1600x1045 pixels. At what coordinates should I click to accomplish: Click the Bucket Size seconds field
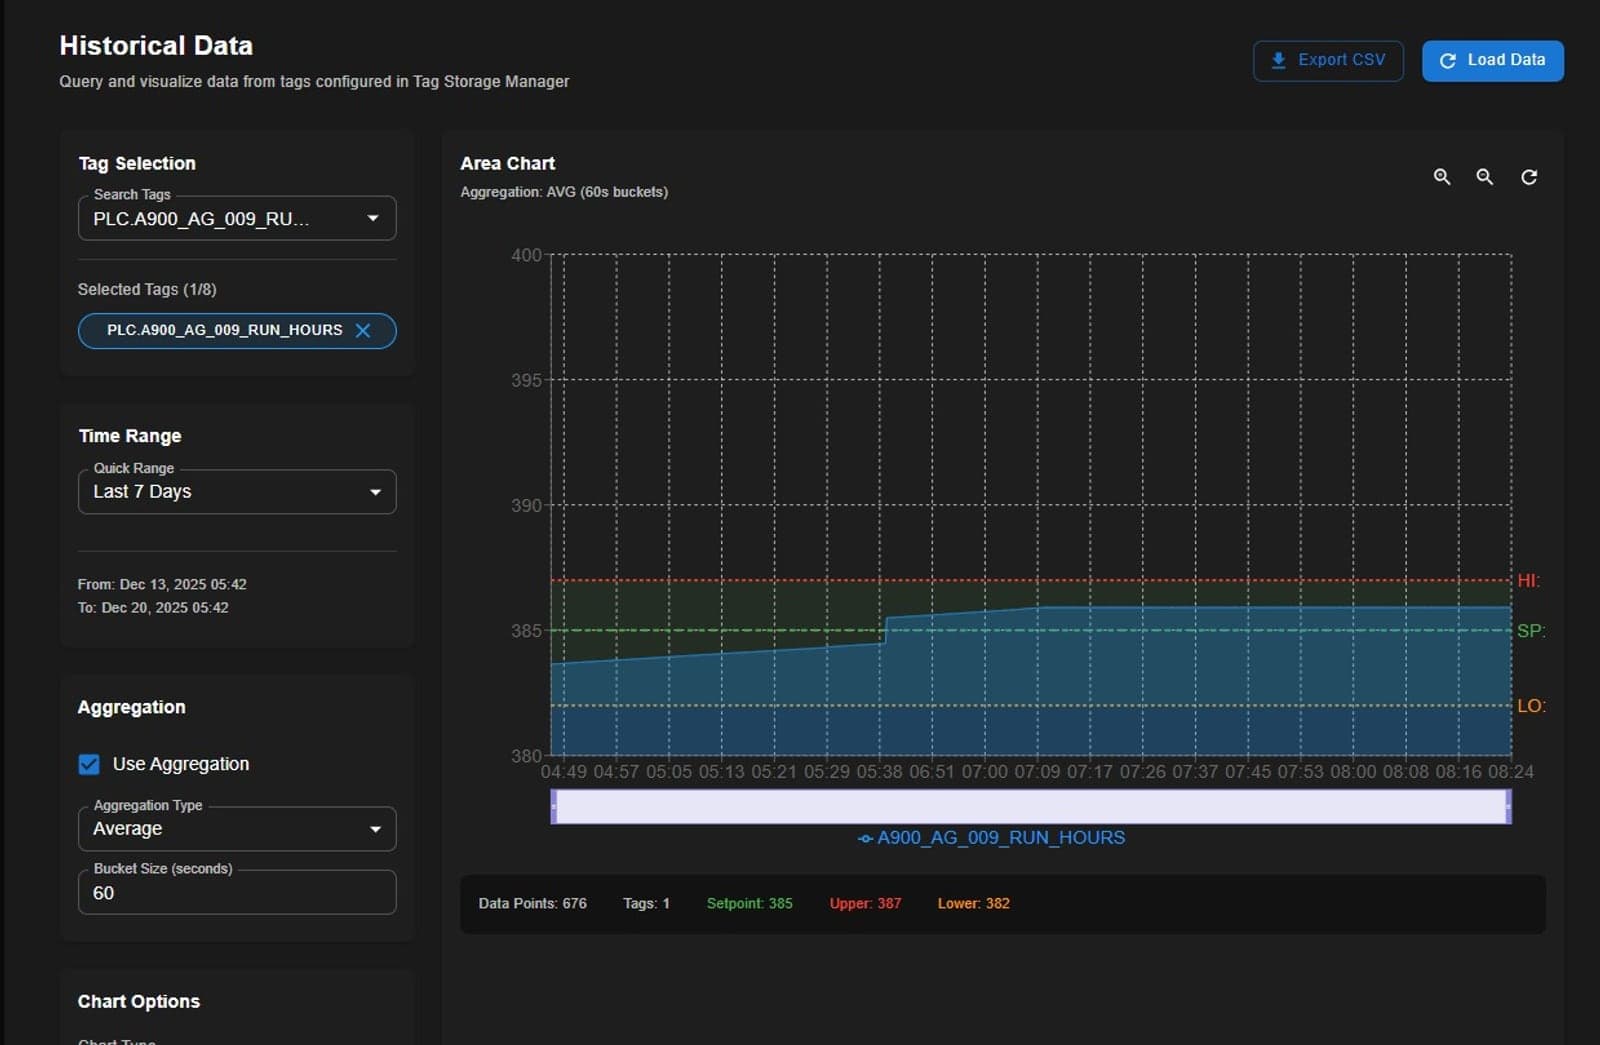[237, 892]
